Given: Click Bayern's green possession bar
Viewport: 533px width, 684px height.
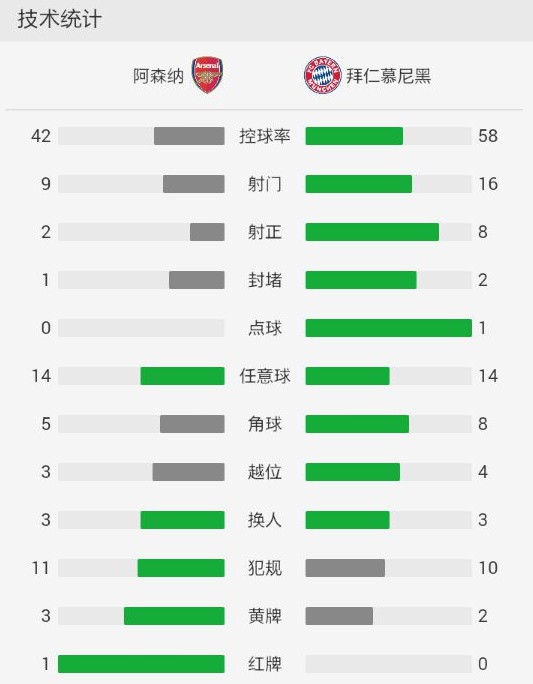Looking at the screenshot, I should point(354,136).
